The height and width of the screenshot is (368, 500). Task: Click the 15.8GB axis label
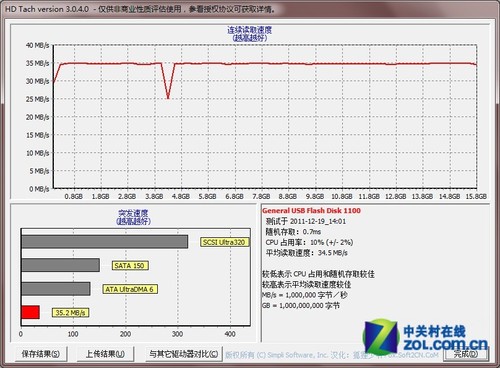pyautogui.click(x=476, y=196)
